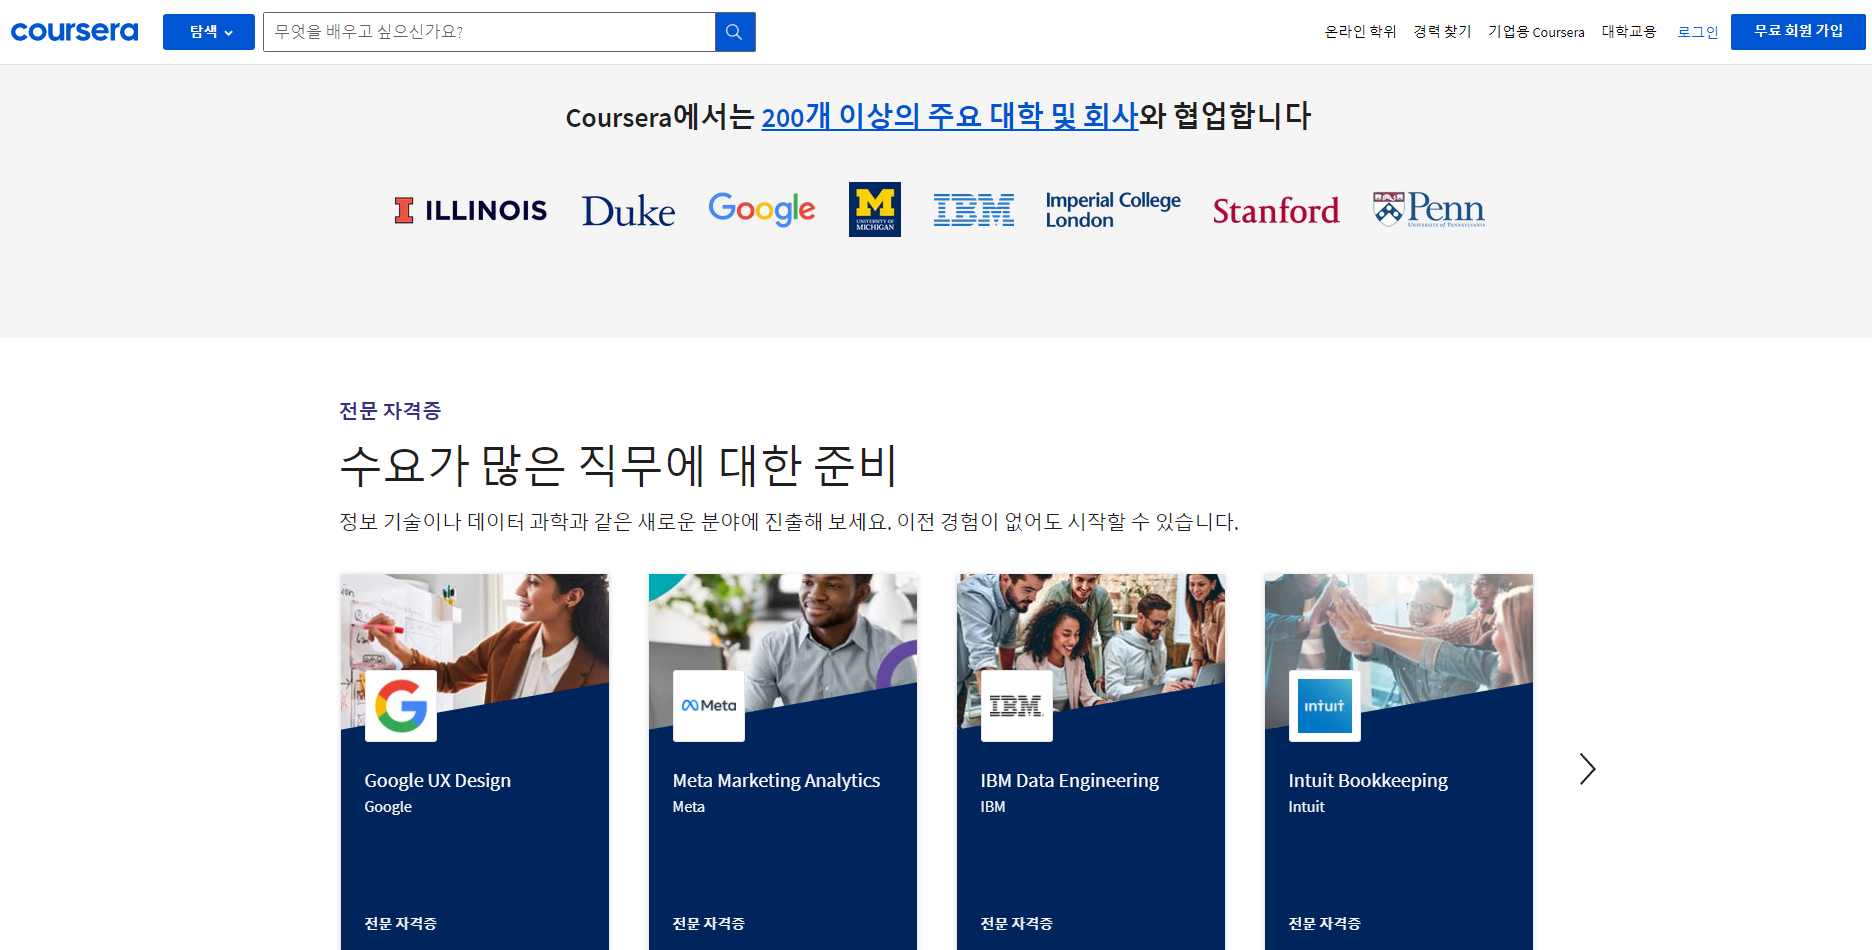Click the University of Michigan logo

point(875,209)
